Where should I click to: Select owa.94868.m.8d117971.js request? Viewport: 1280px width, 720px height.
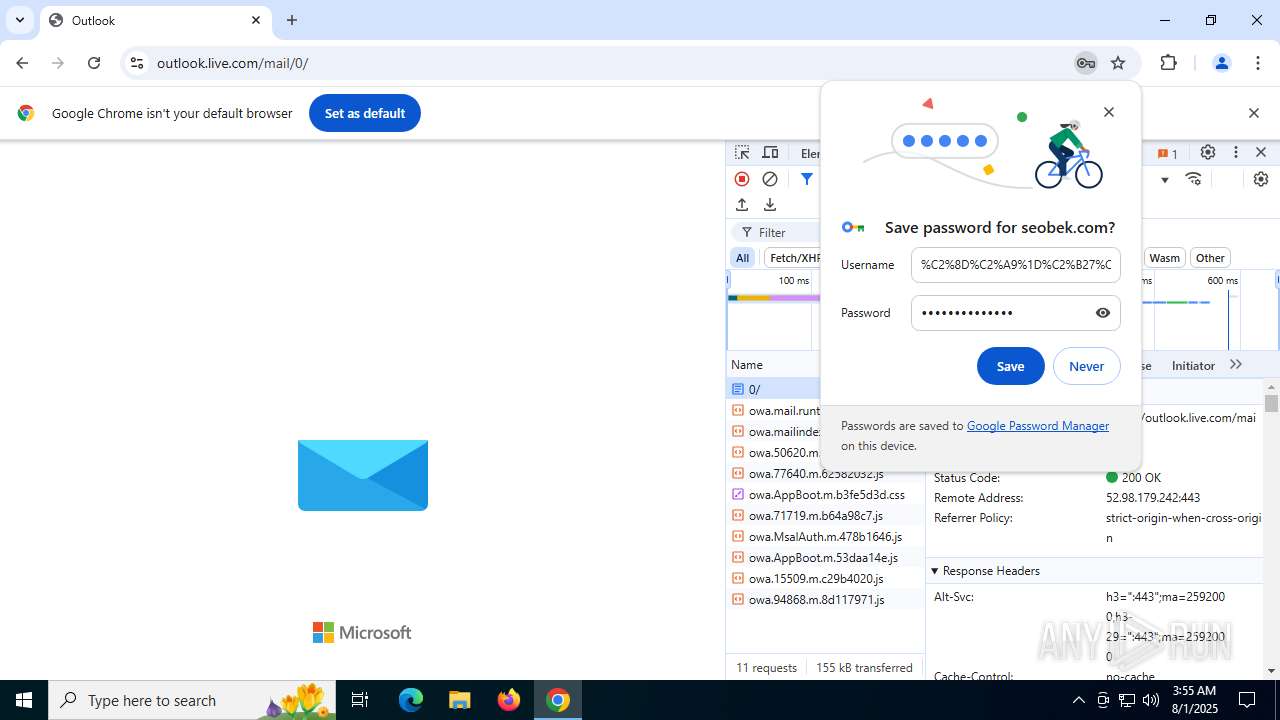click(x=825, y=600)
